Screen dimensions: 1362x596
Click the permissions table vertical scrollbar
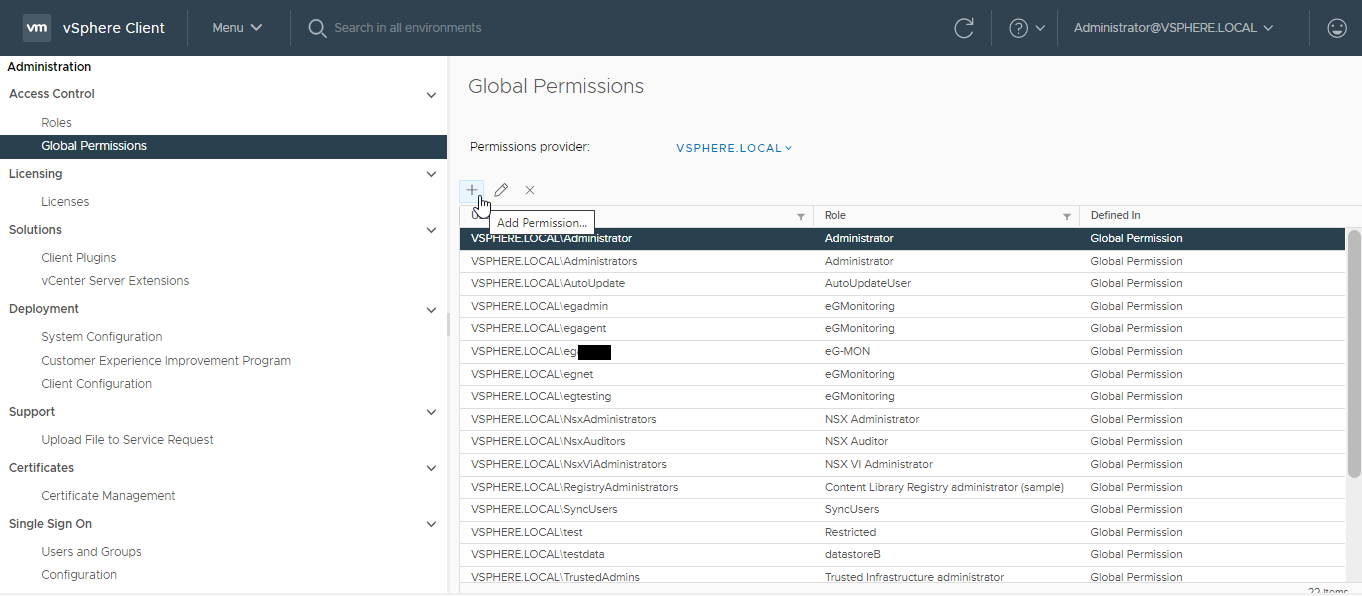(x=1354, y=353)
